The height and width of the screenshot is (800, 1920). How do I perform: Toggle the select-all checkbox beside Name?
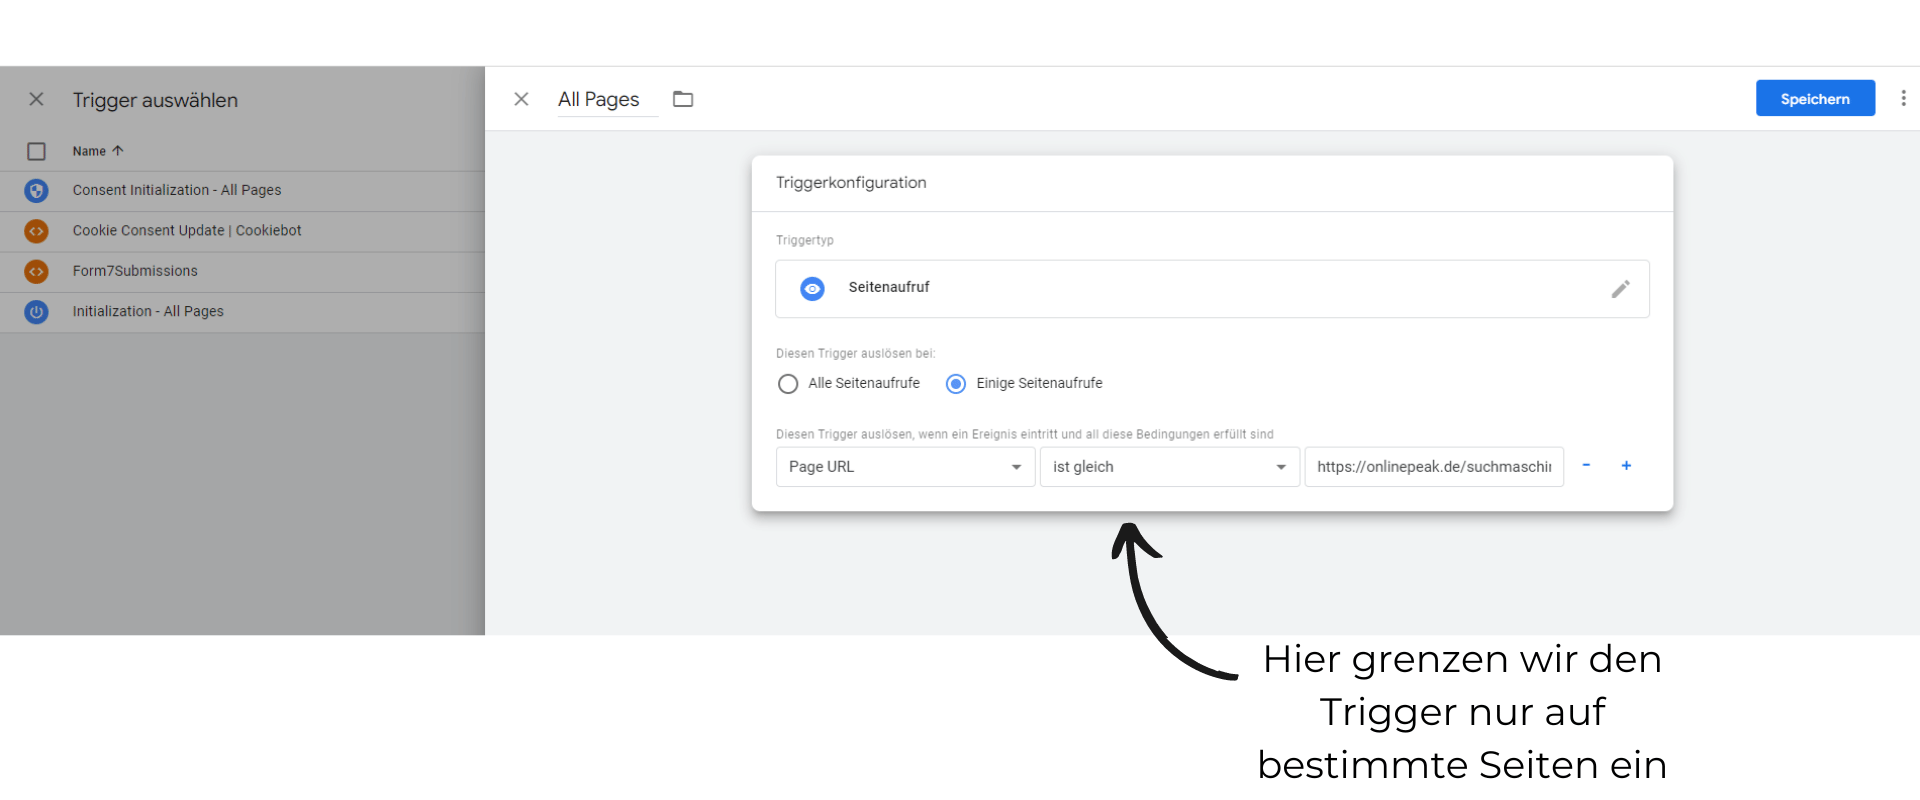pos(36,151)
